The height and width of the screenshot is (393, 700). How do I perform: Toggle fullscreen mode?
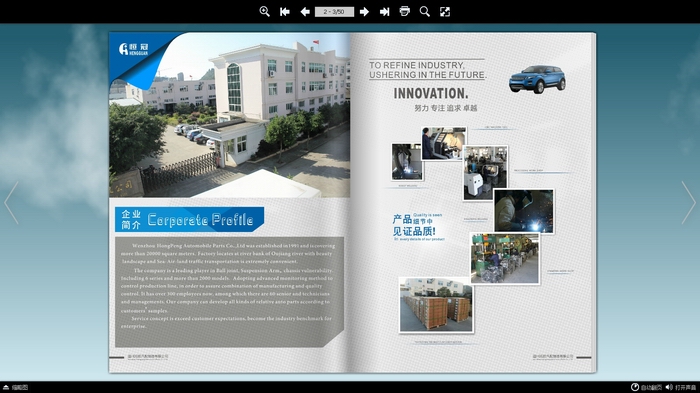[445, 12]
